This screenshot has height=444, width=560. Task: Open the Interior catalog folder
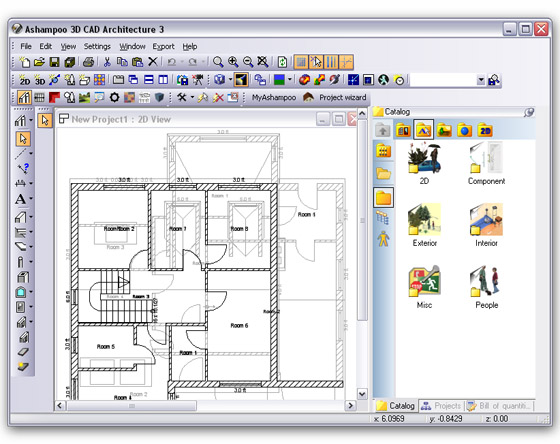tap(486, 224)
